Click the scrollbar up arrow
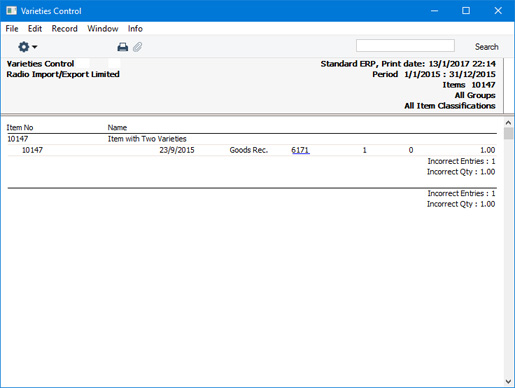This screenshot has width=515, height=388. point(508,123)
